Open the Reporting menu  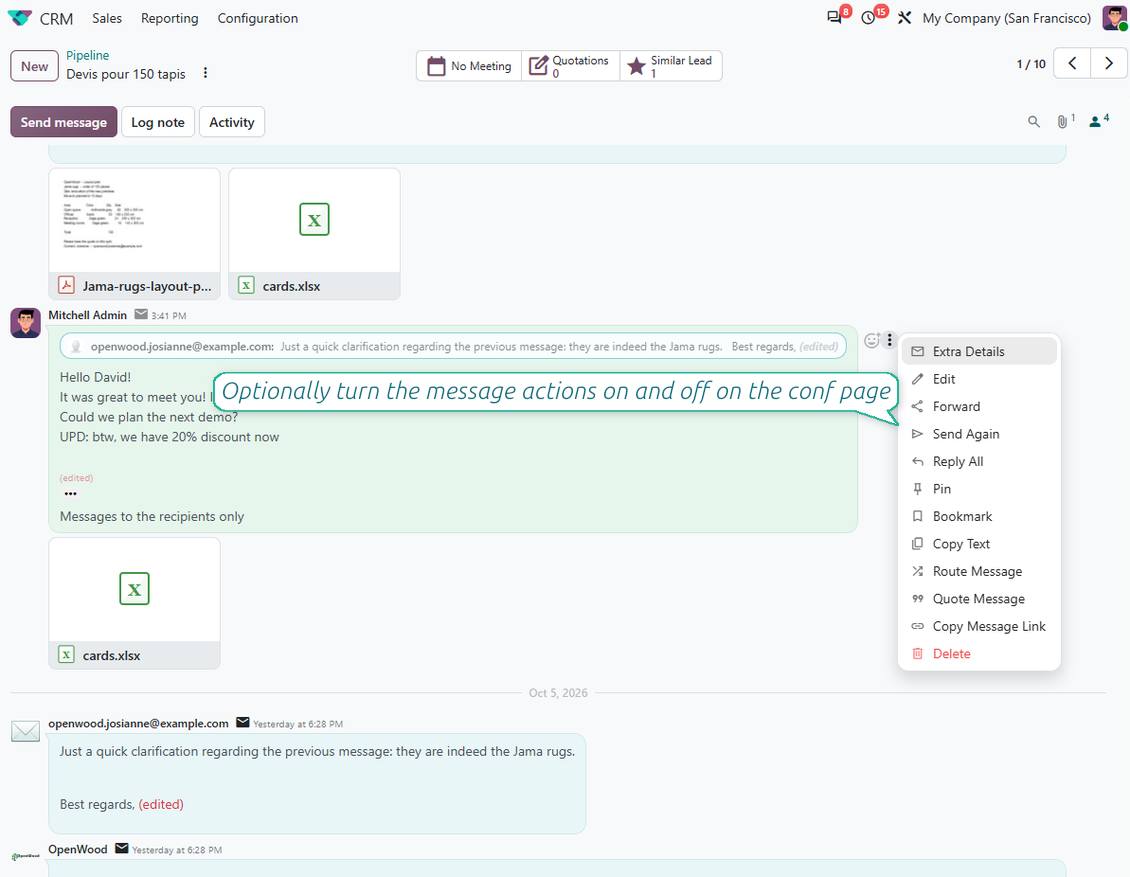[x=169, y=18]
